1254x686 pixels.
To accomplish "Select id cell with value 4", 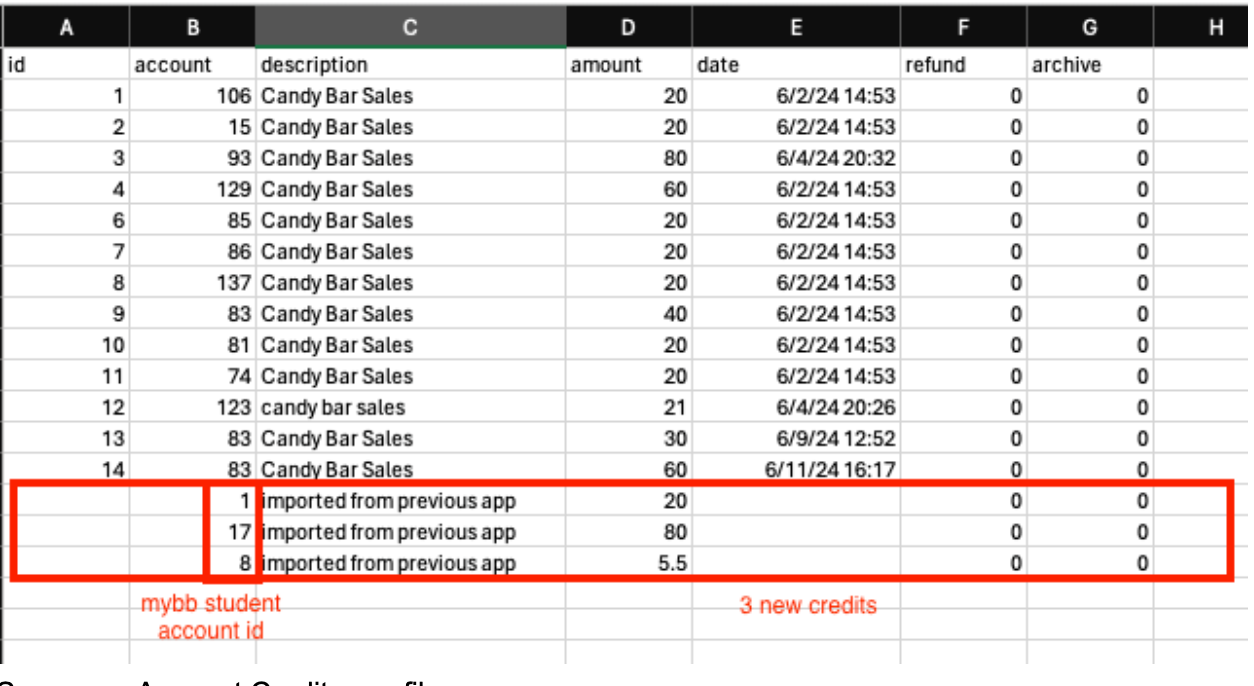I will coord(66,189).
